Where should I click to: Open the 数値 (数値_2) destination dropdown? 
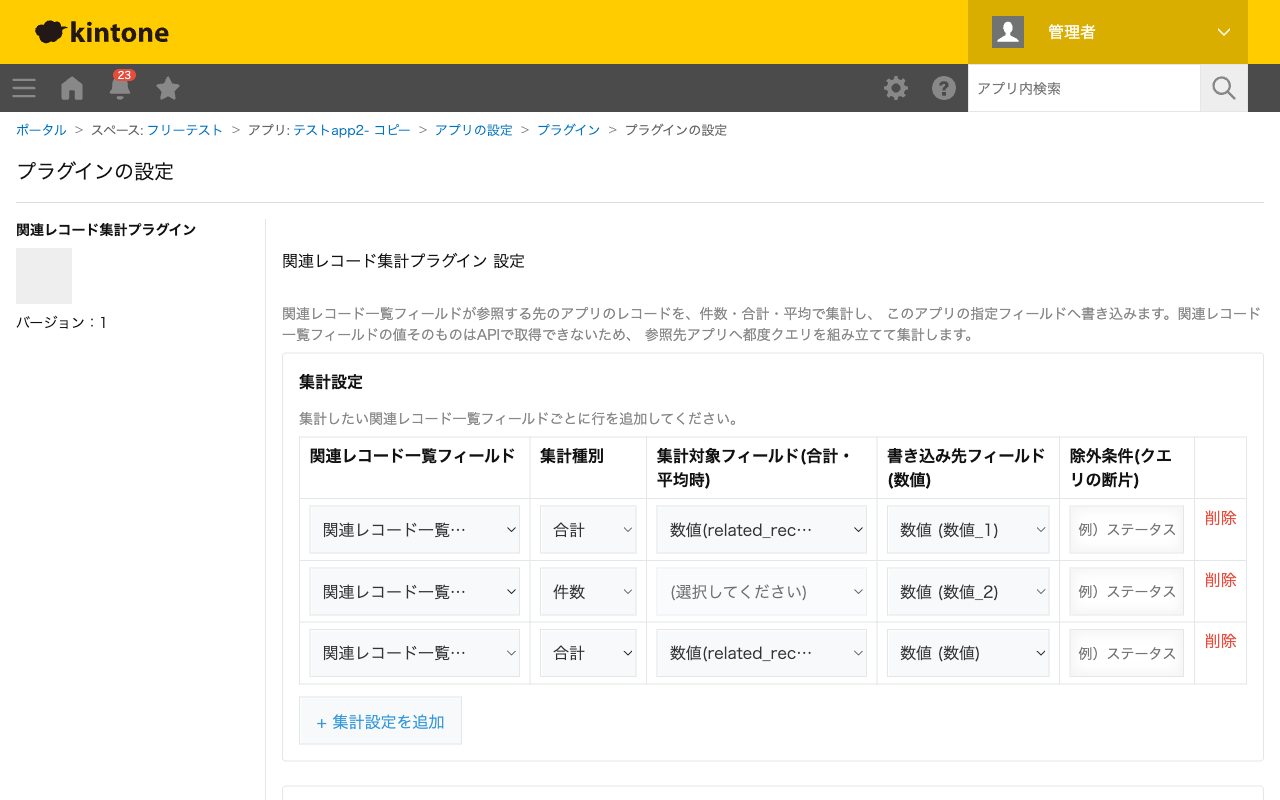point(968,592)
